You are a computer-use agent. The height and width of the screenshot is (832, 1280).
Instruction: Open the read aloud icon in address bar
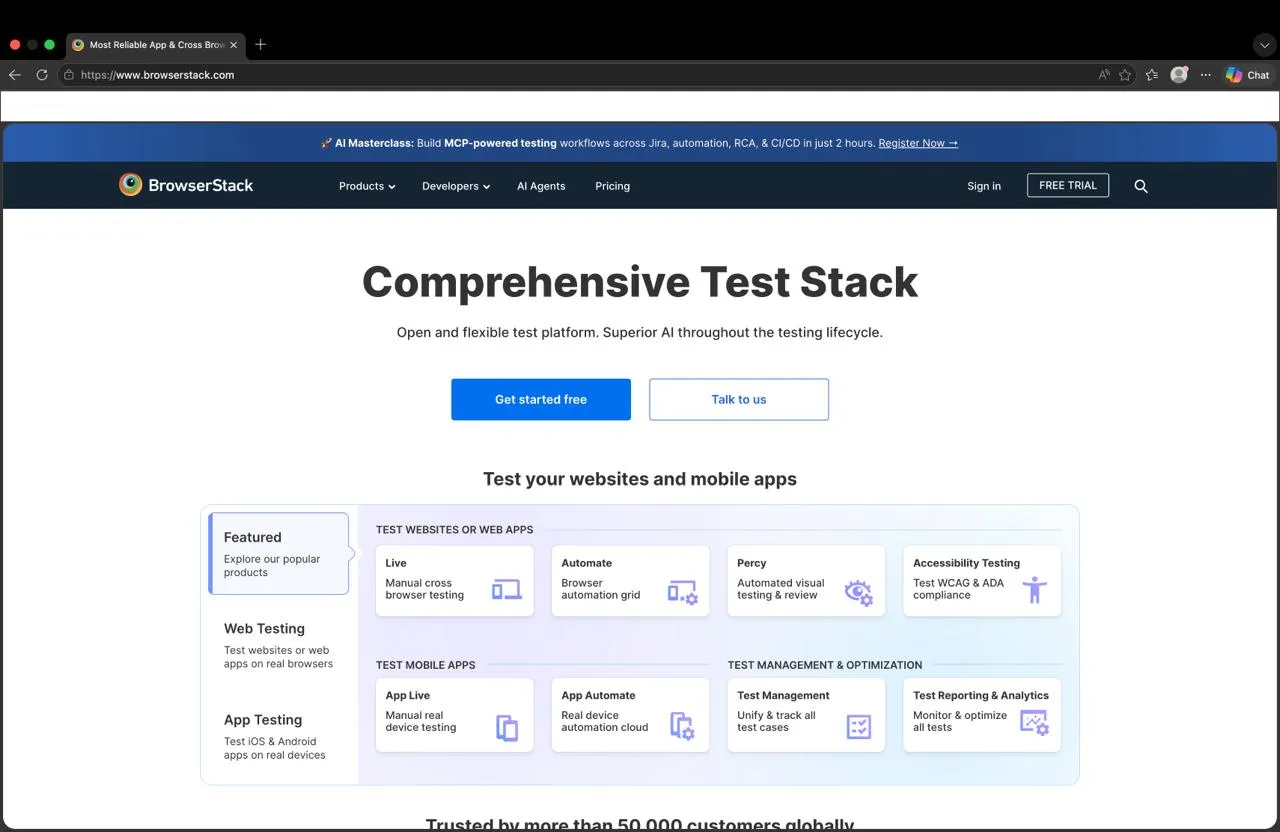(x=1104, y=75)
